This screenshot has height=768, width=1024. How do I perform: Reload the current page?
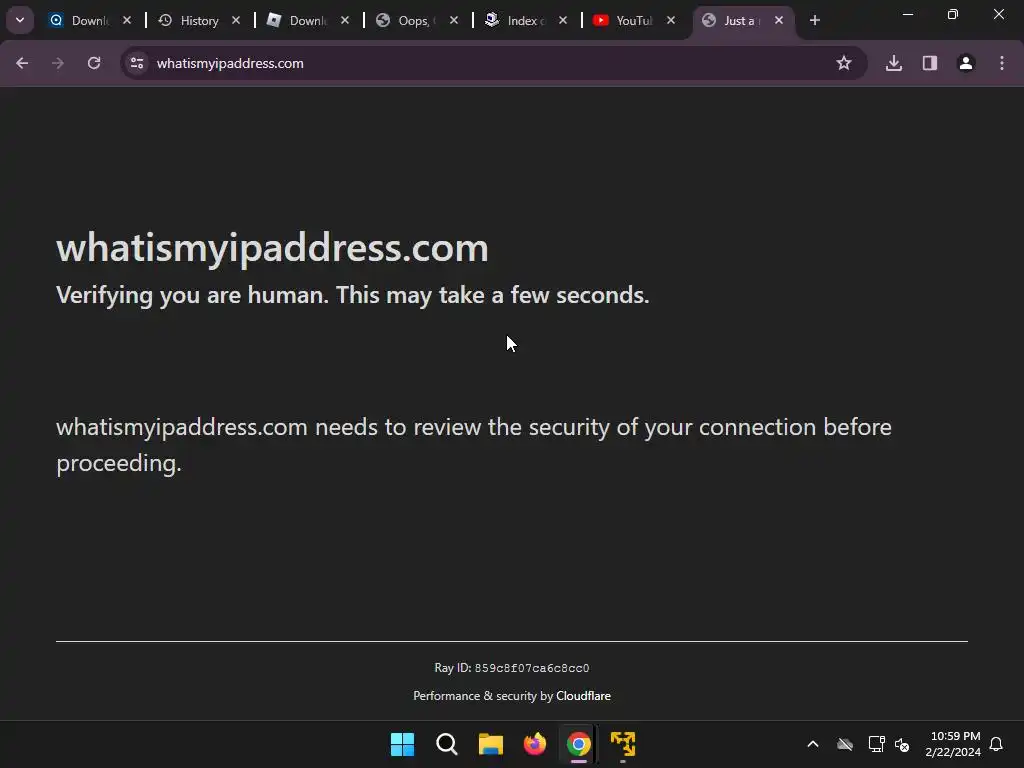(x=94, y=63)
